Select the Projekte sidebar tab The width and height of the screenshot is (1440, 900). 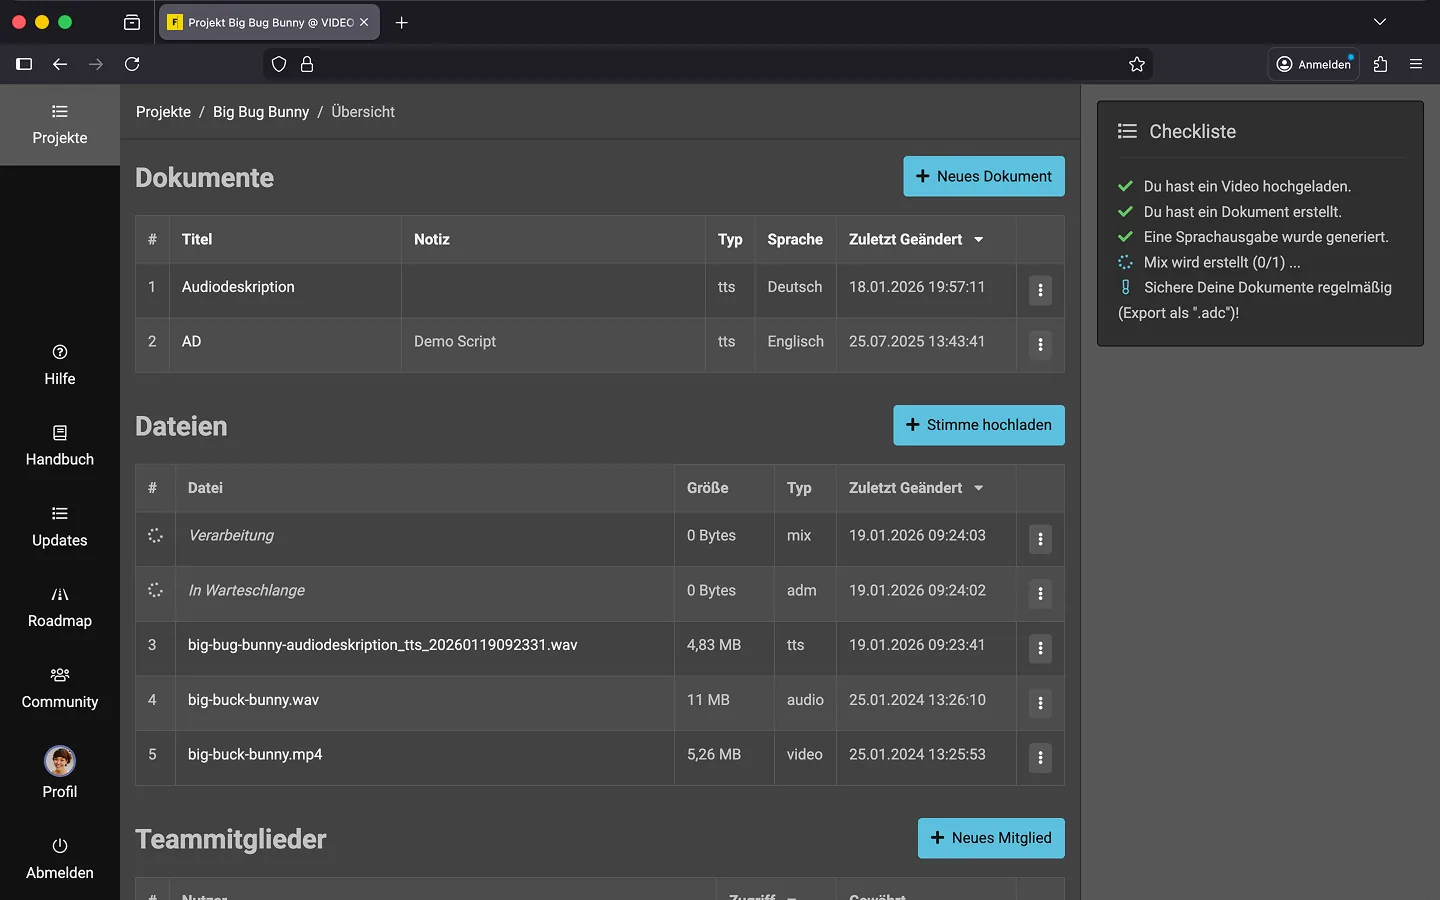(60, 125)
